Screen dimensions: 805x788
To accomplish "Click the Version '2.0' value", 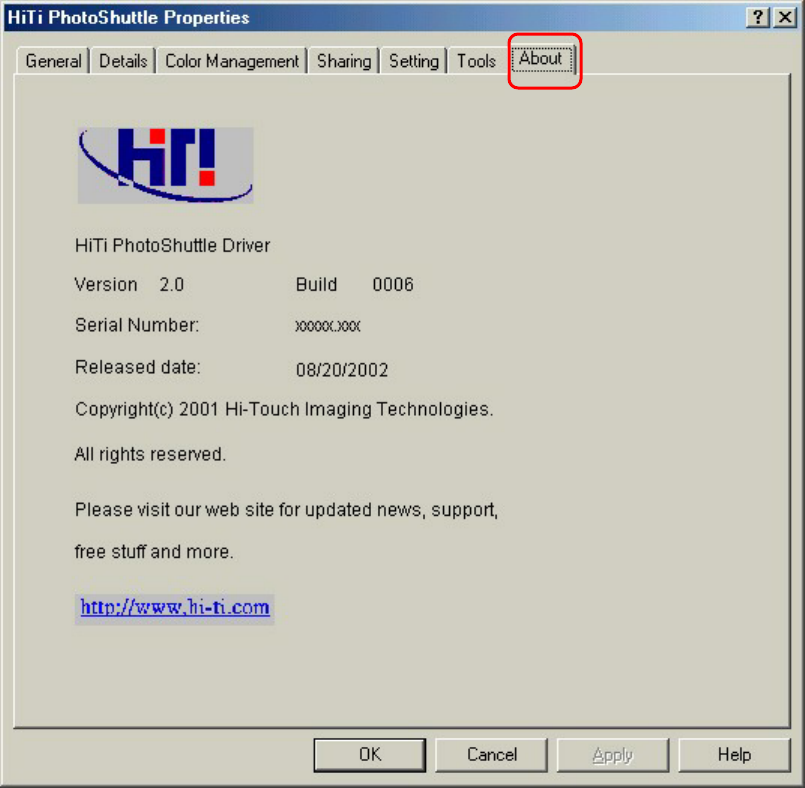I will [171, 284].
